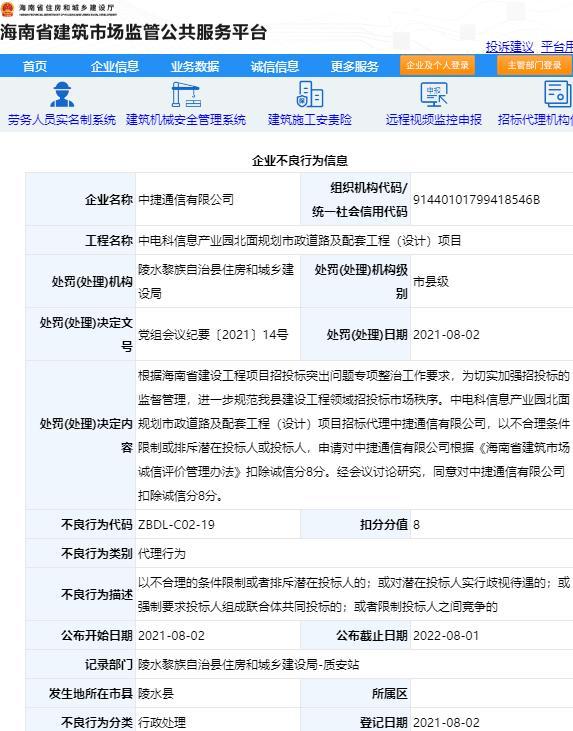
Task: Click 建筑机械安全管理系统 link text
Action: [x=186, y=120]
